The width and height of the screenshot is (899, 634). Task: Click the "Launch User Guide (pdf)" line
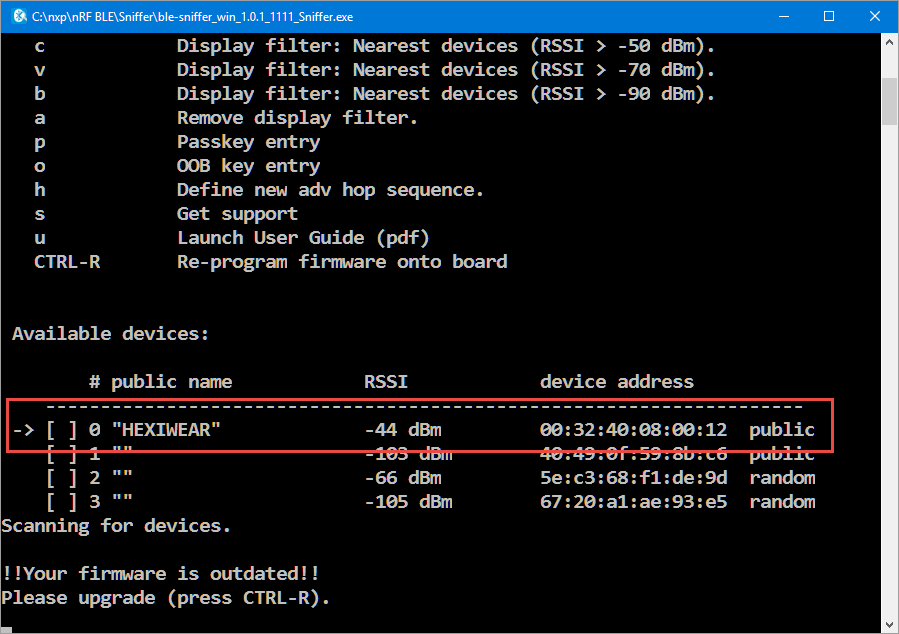303,238
